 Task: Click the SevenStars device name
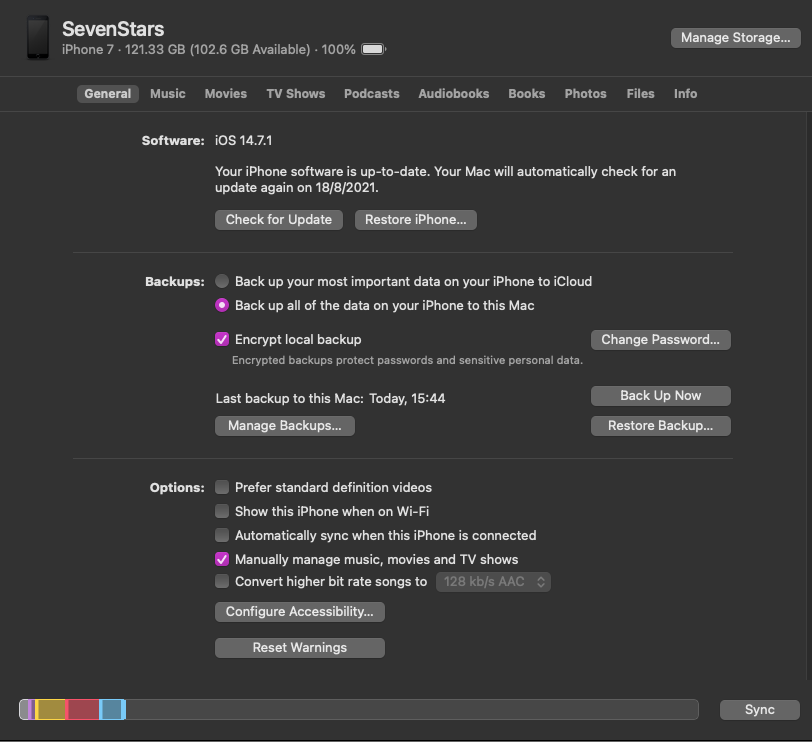[x=113, y=29]
